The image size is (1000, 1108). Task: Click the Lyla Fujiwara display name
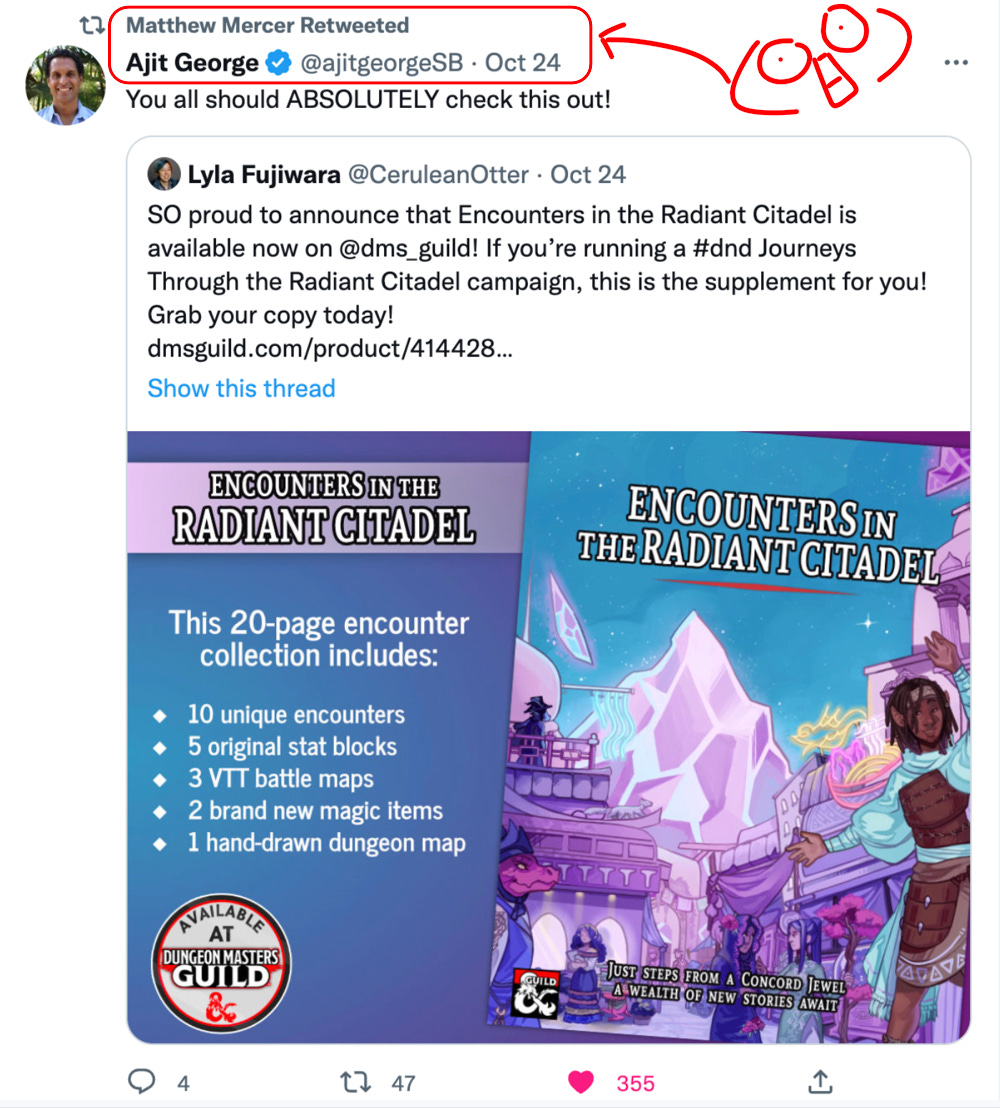(x=264, y=175)
